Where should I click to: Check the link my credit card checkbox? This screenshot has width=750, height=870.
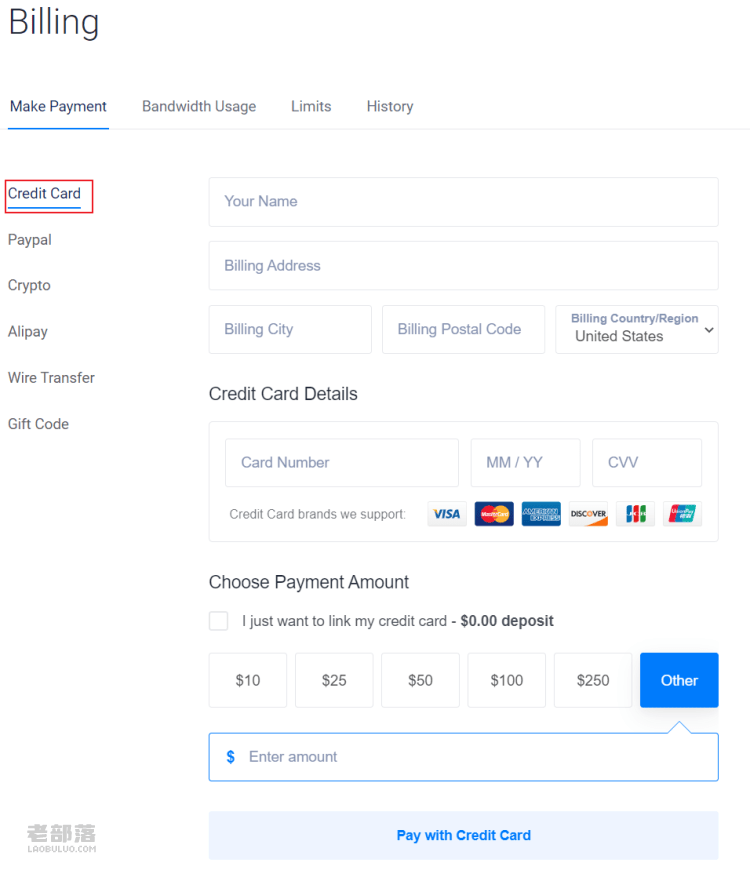click(219, 621)
